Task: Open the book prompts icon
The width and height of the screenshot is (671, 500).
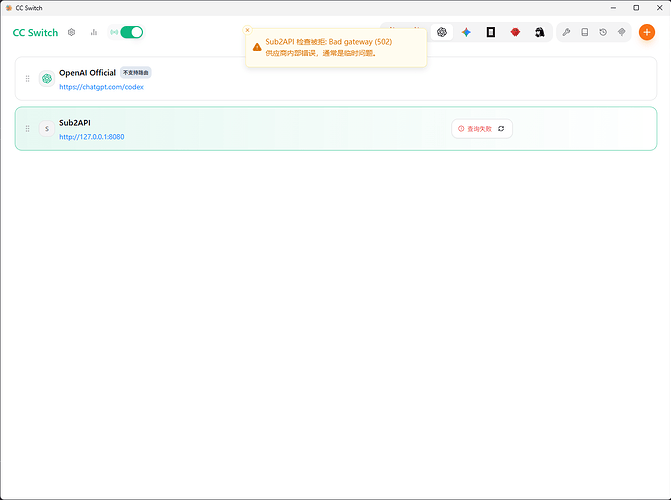Action: click(x=585, y=32)
